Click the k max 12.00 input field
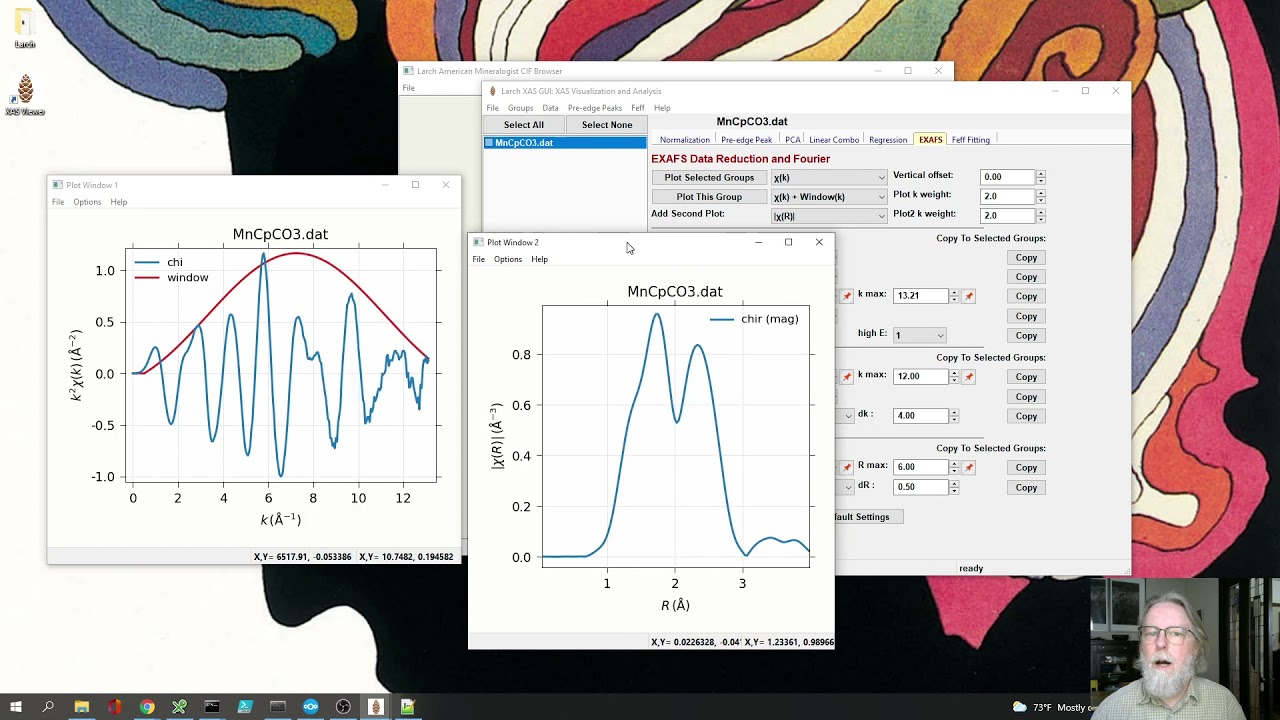The height and width of the screenshot is (720, 1280). point(920,376)
